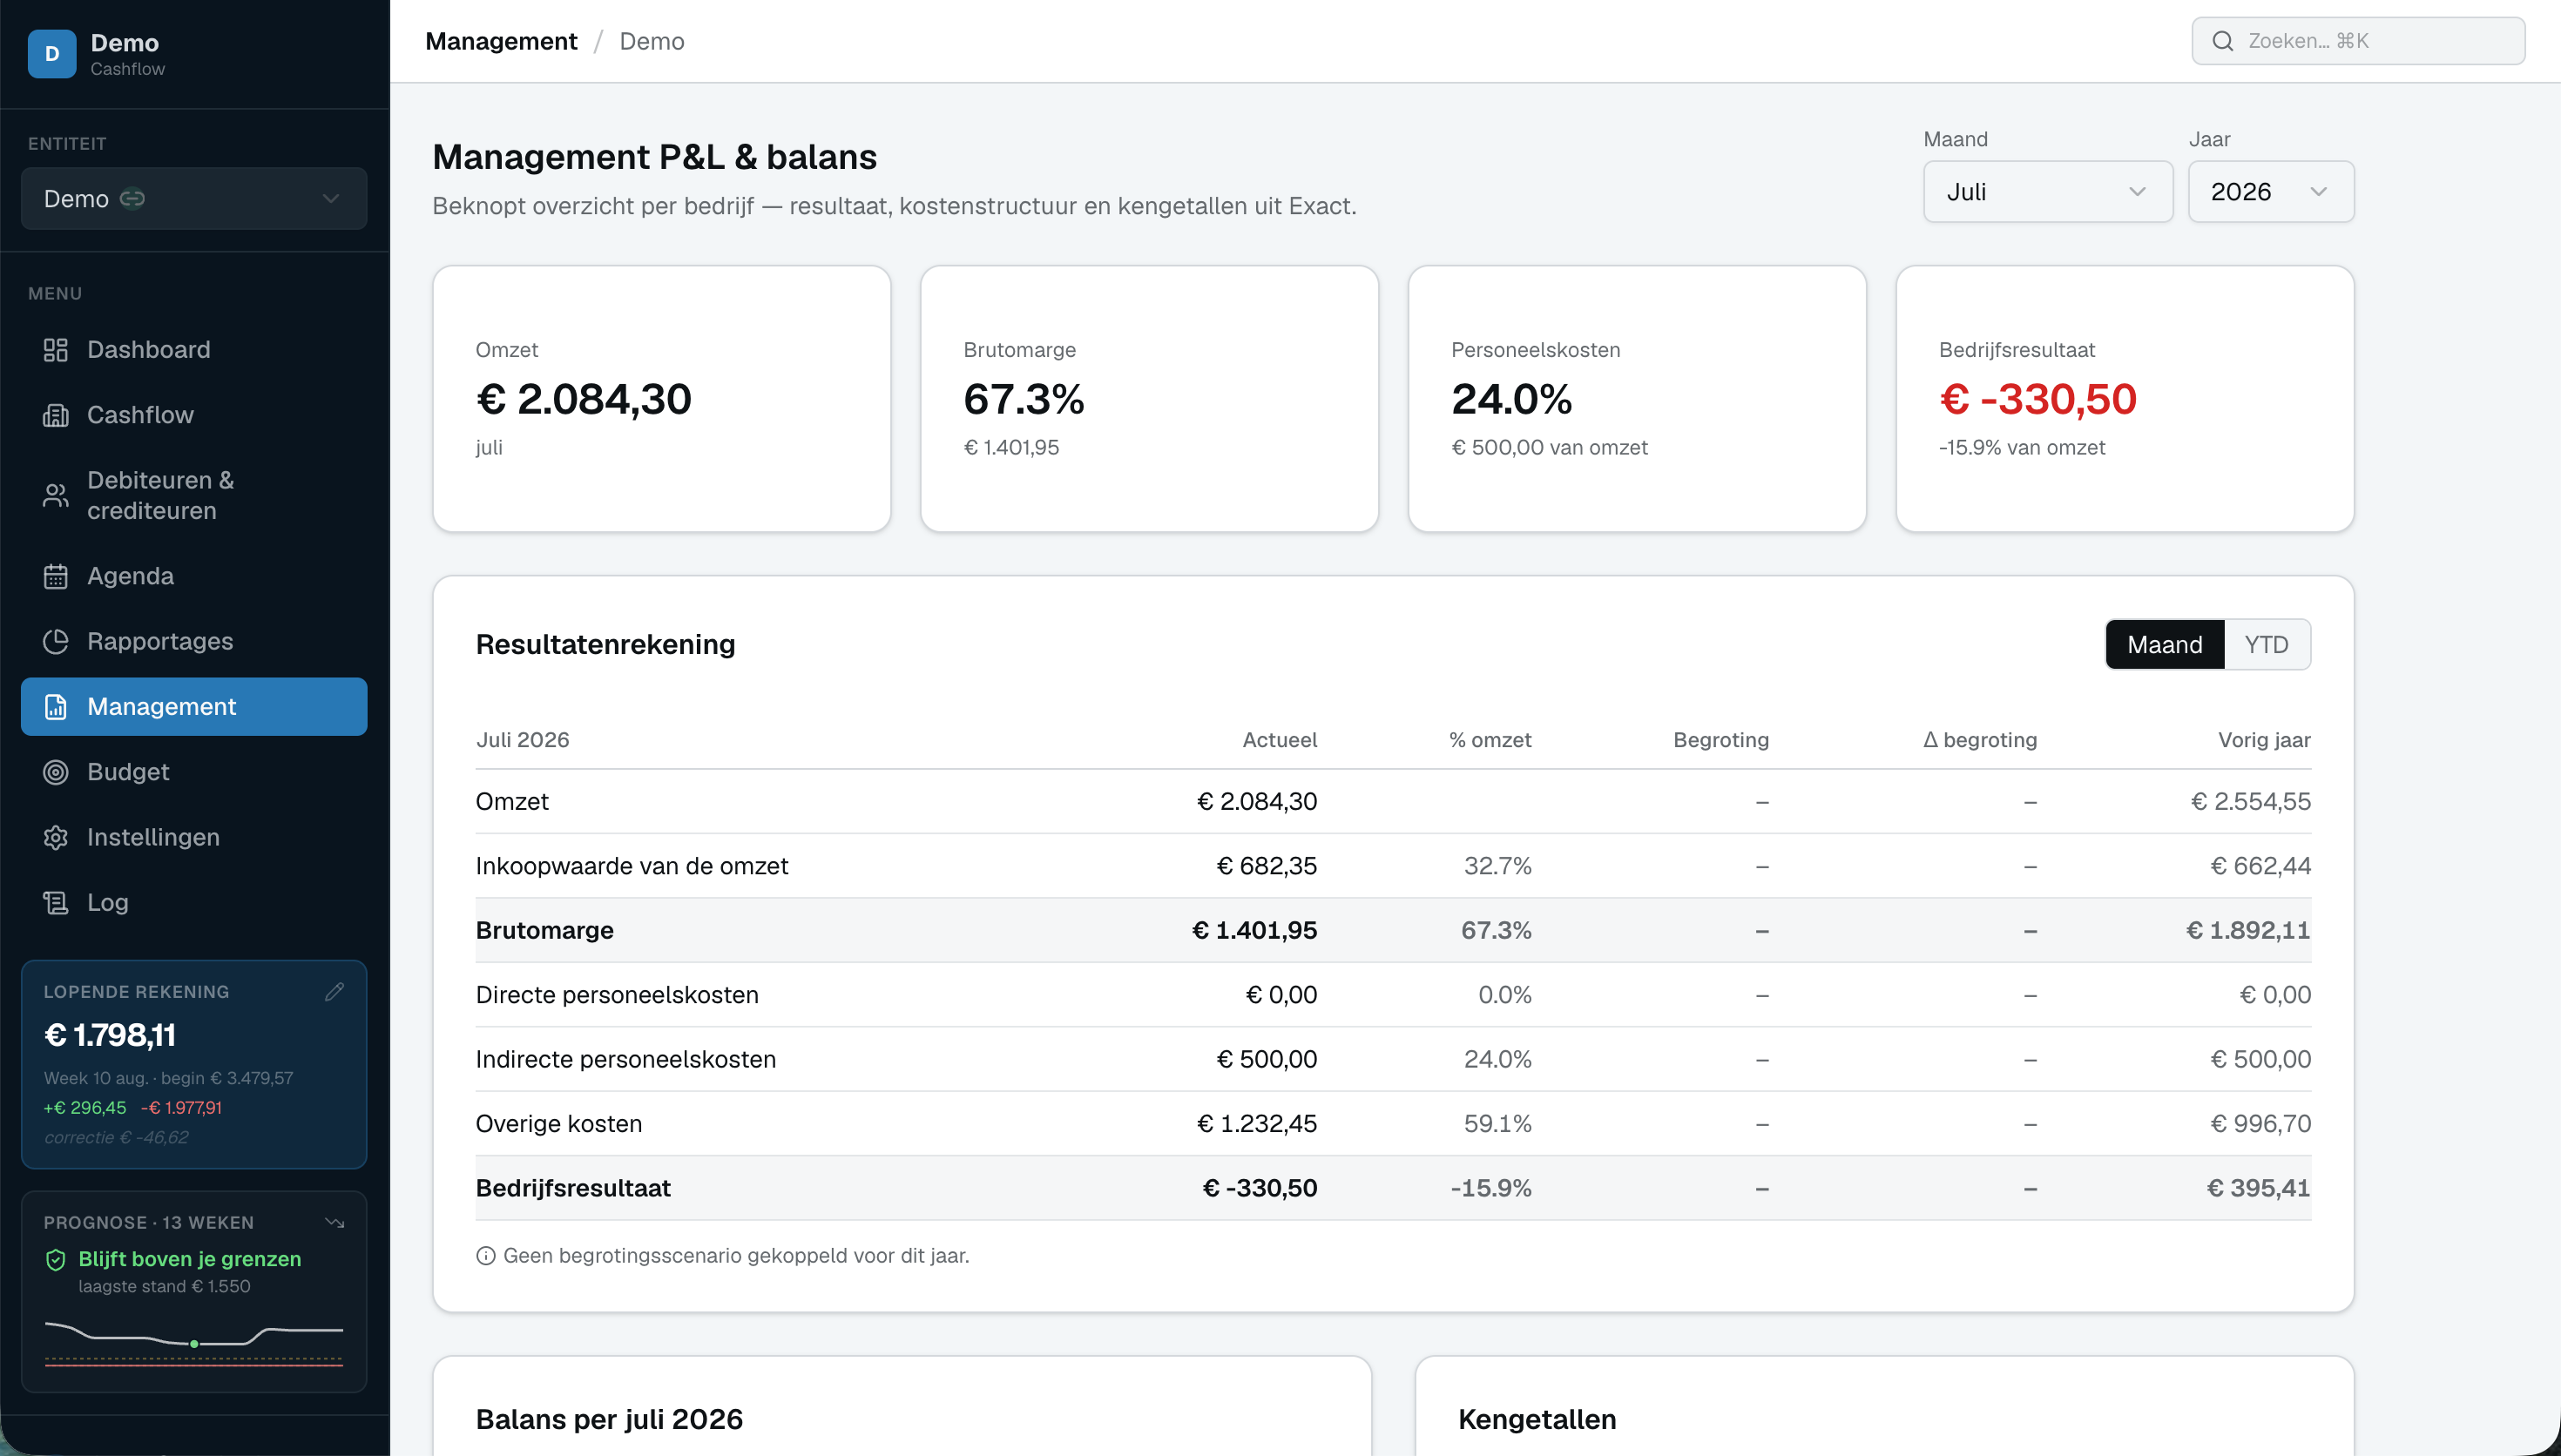Click the Log scroll icon
This screenshot has width=2561, height=1456.
[55, 902]
